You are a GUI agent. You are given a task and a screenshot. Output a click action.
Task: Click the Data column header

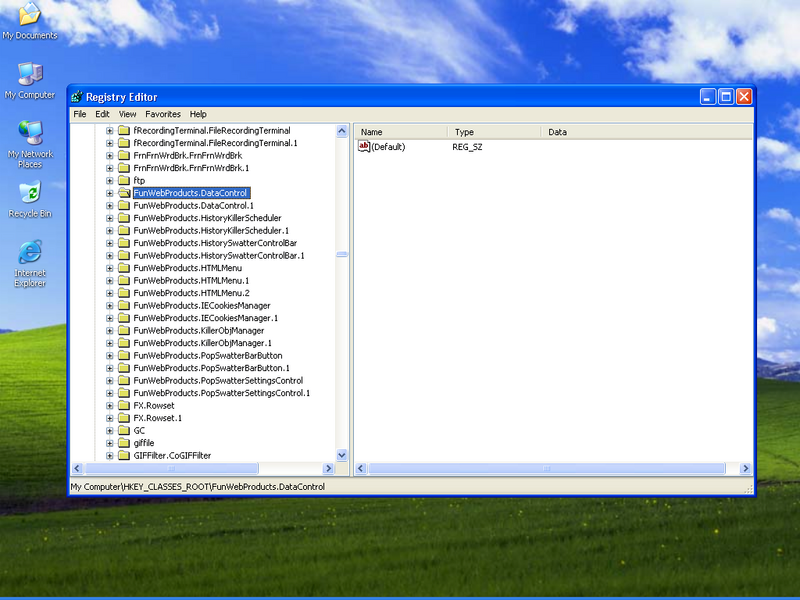646,132
